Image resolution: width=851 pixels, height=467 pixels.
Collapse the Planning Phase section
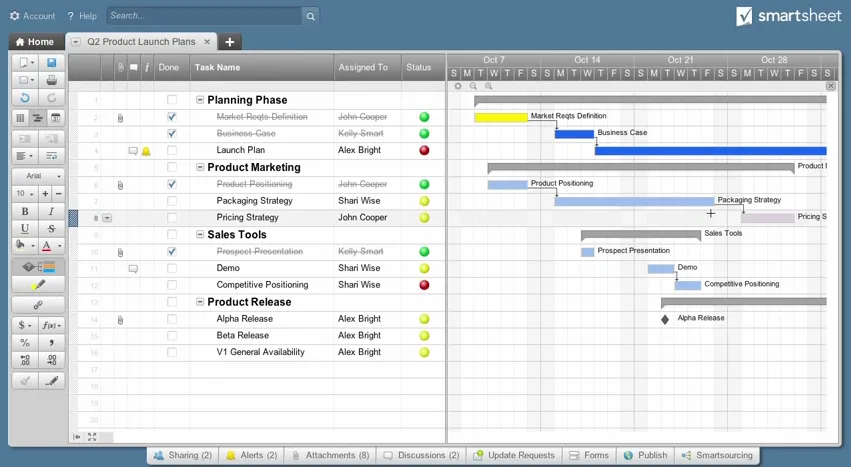(200, 100)
